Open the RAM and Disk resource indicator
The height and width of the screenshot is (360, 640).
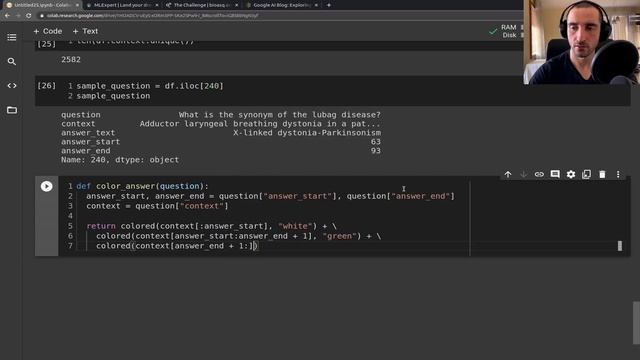coord(505,31)
